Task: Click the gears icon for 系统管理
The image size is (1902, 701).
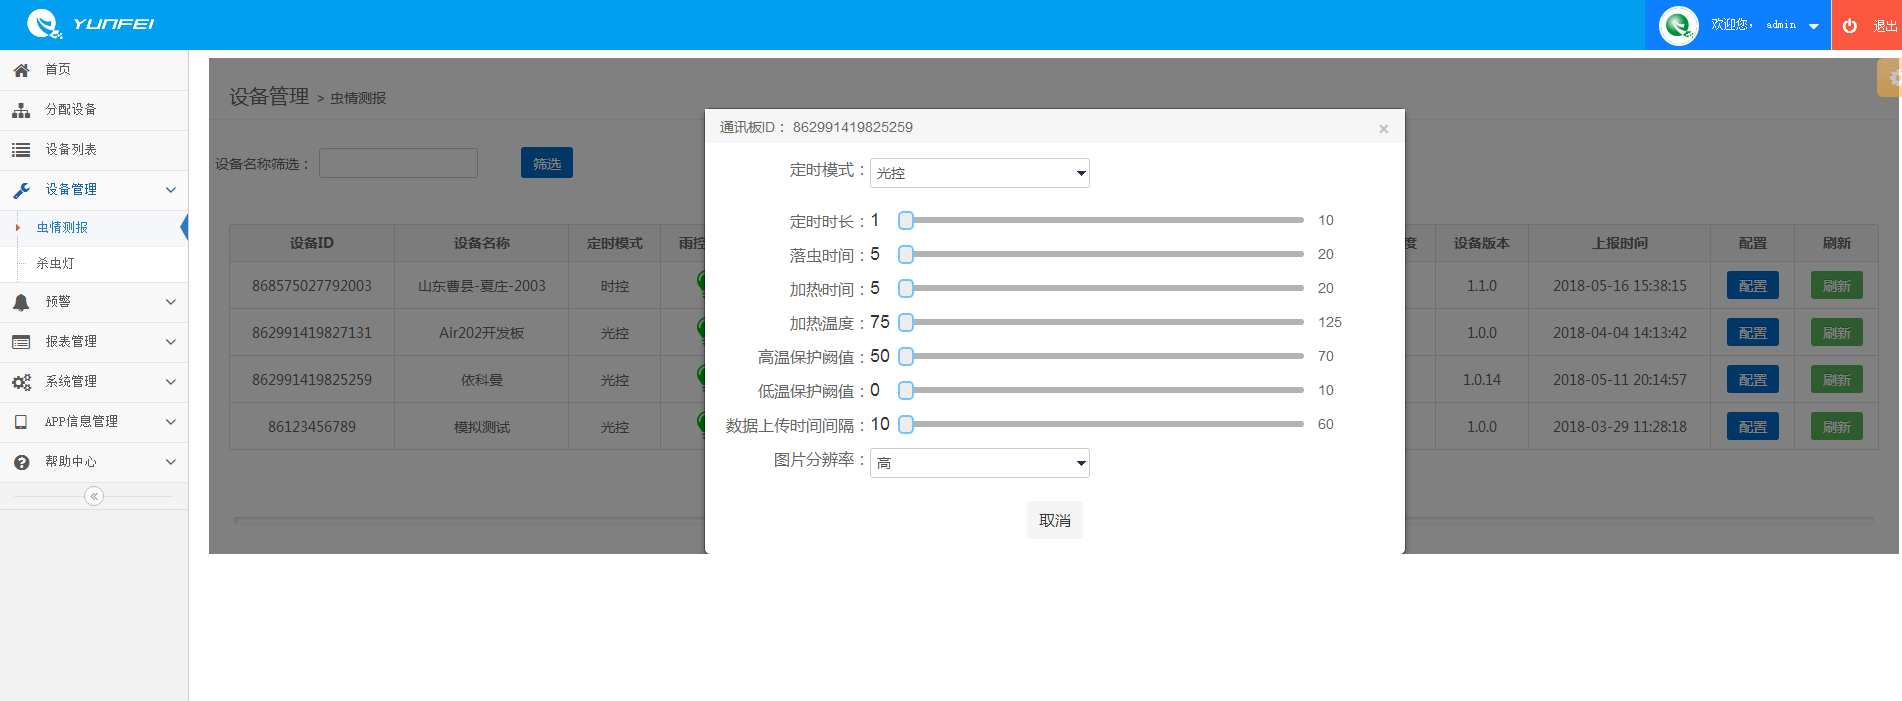Action: point(21,382)
